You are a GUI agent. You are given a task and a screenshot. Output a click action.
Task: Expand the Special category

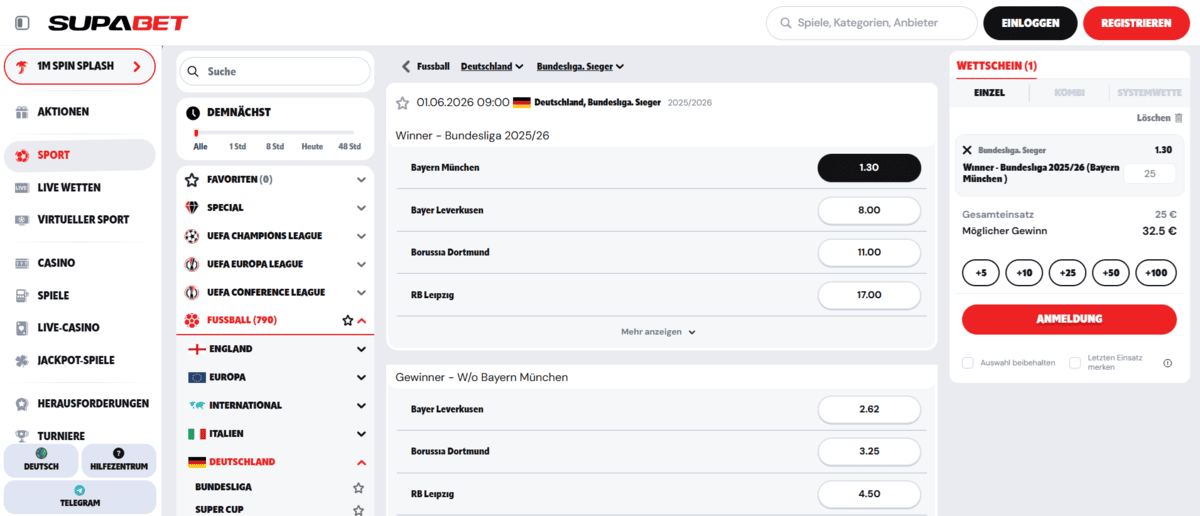click(361, 208)
